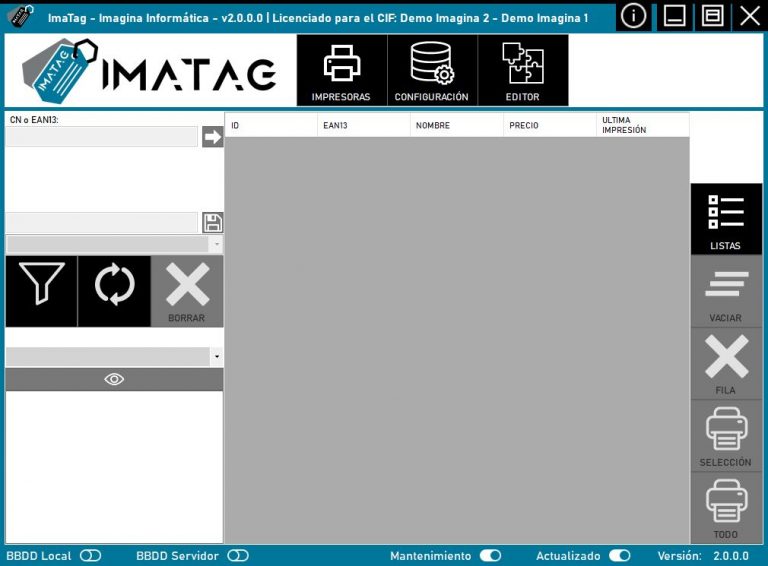Screen dimensions: 768x566
Task: Delete row with the Fila button
Action: click(x=726, y=364)
